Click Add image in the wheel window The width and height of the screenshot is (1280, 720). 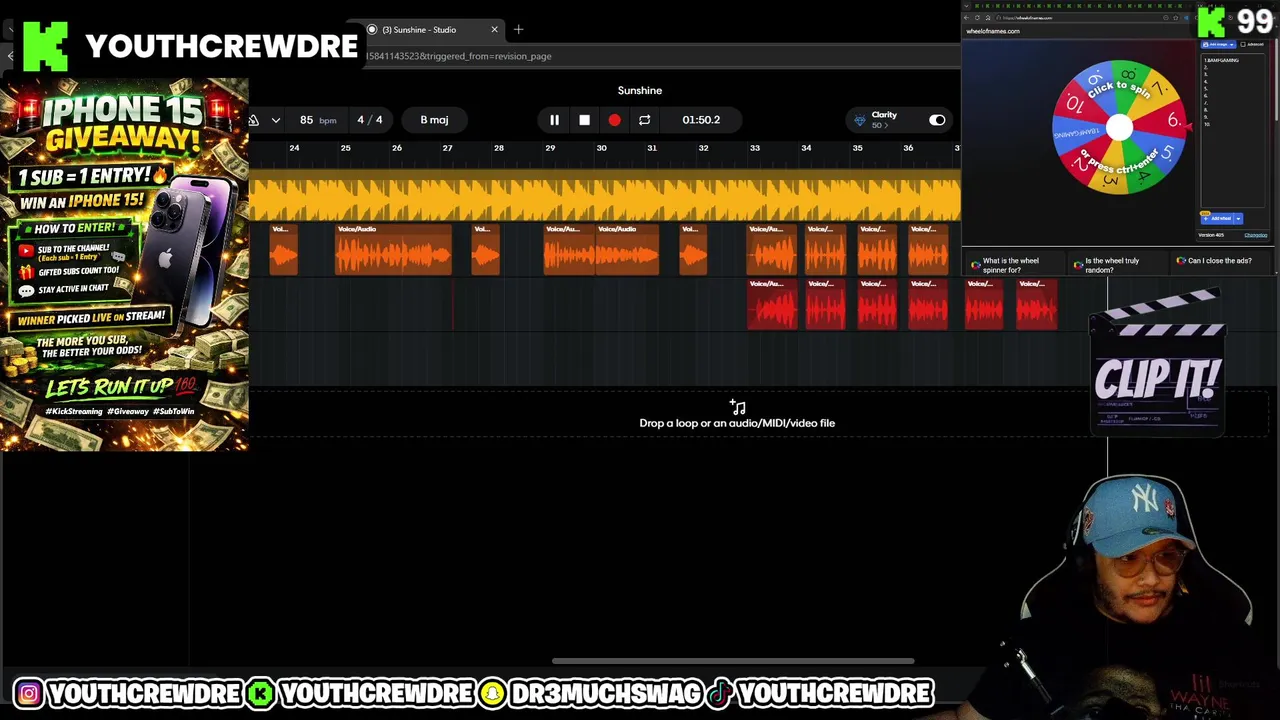coord(1218,44)
